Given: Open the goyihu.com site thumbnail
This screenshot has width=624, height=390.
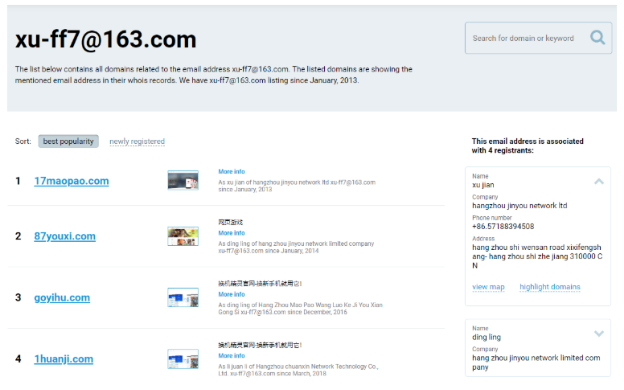Looking at the screenshot, I should pyautogui.click(x=183, y=298).
